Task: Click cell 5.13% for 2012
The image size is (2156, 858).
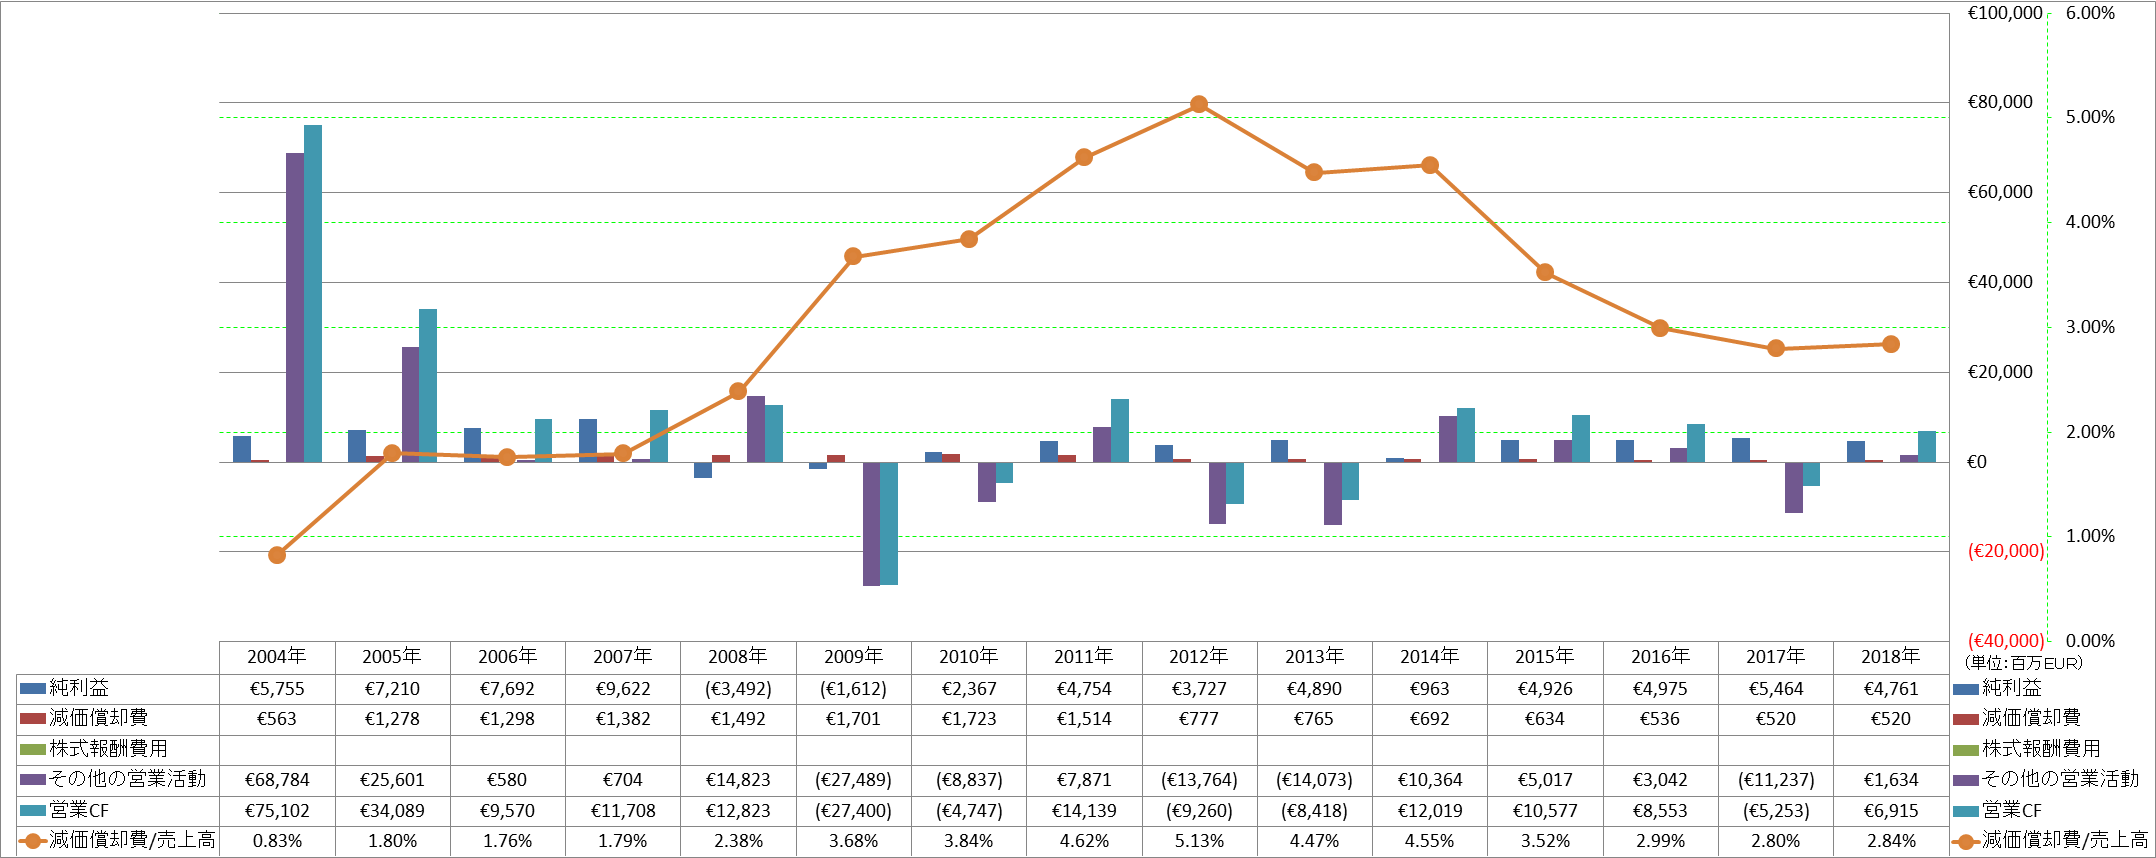Action: (x=1199, y=841)
